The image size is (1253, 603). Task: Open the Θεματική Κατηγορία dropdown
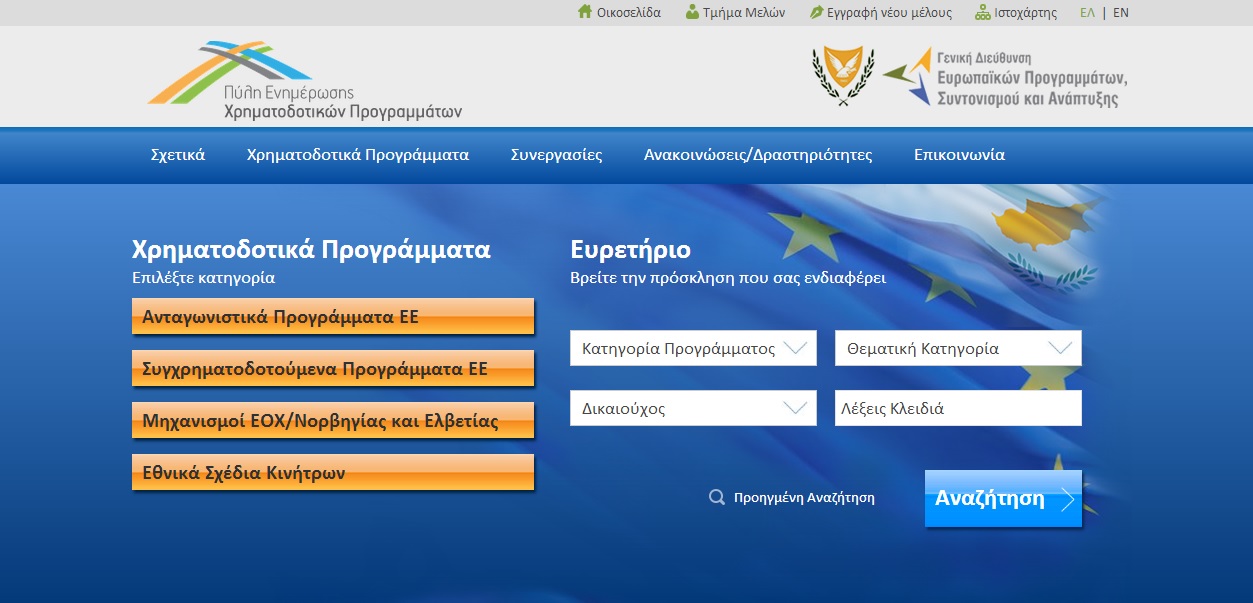coord(958,348)
